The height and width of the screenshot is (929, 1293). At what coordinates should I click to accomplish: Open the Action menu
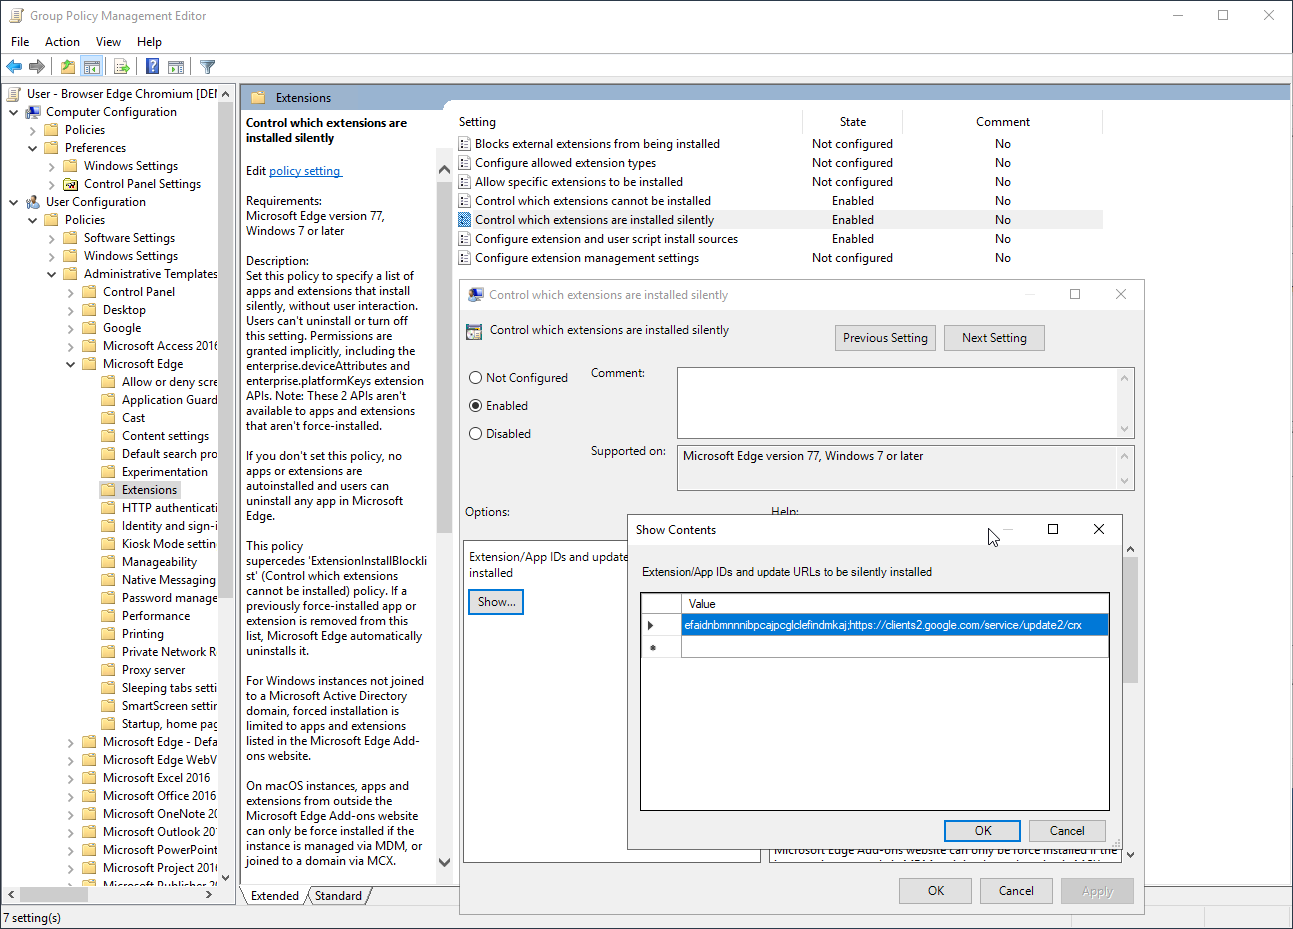62,42
